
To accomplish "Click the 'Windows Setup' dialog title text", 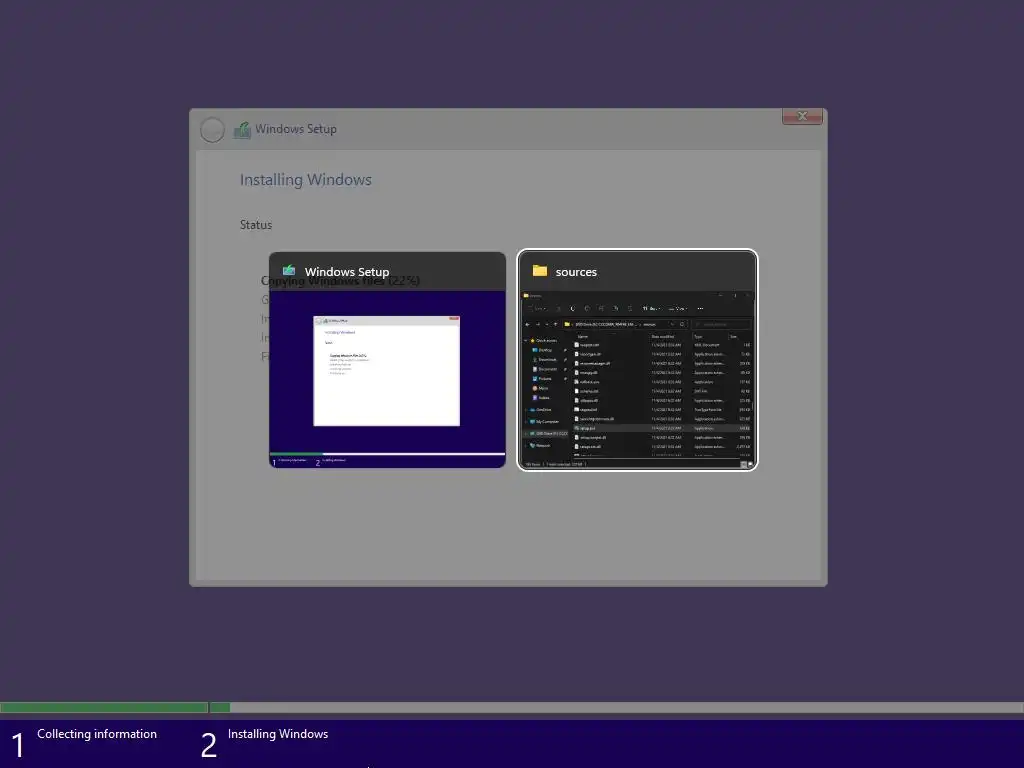I will [x=296, y=129].
